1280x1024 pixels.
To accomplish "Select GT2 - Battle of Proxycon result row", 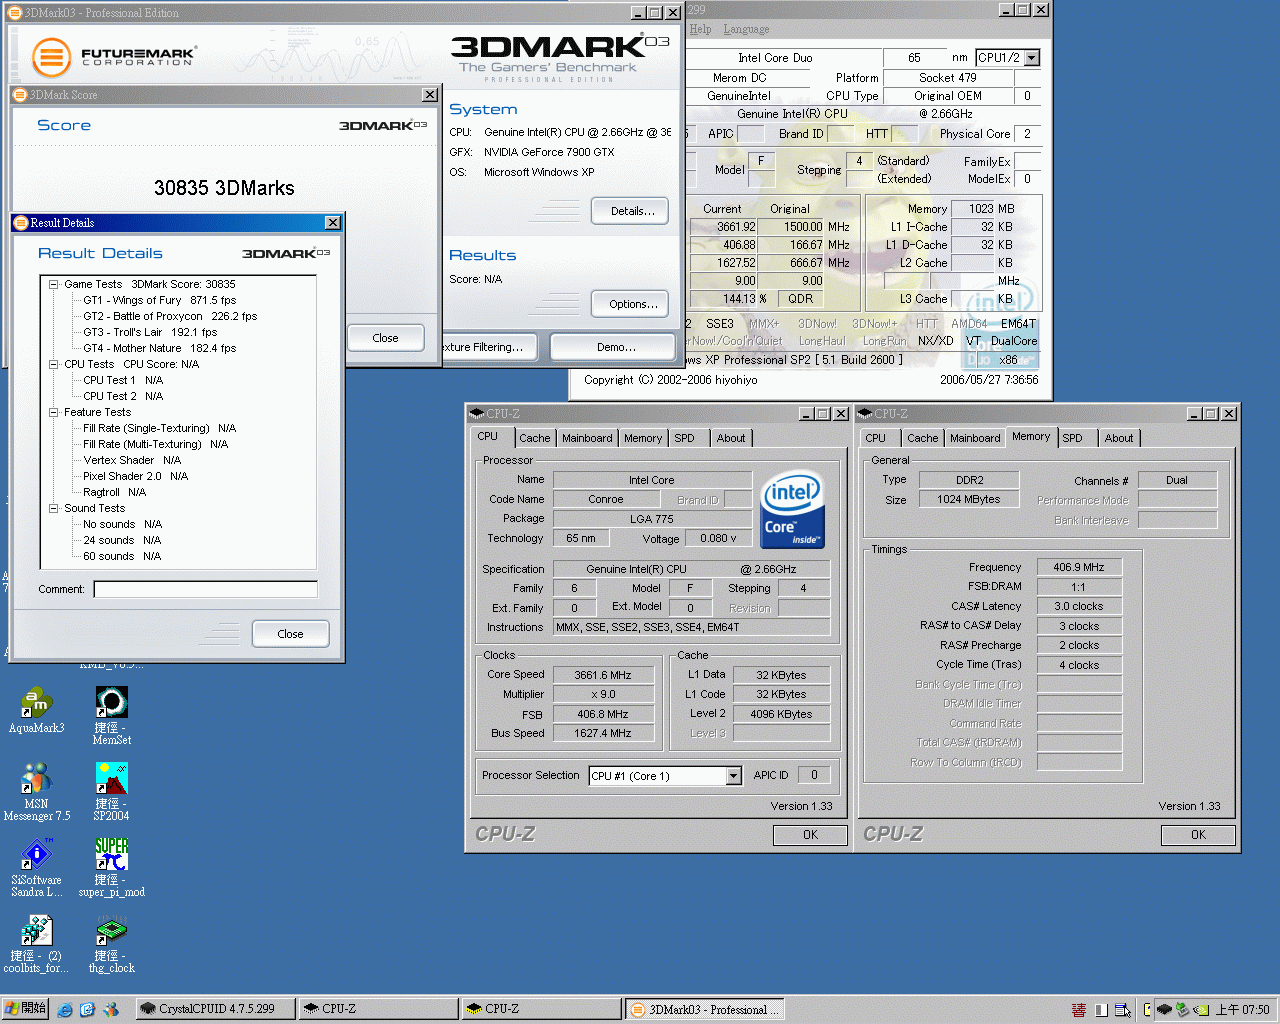I will click(x=170, y=316).
